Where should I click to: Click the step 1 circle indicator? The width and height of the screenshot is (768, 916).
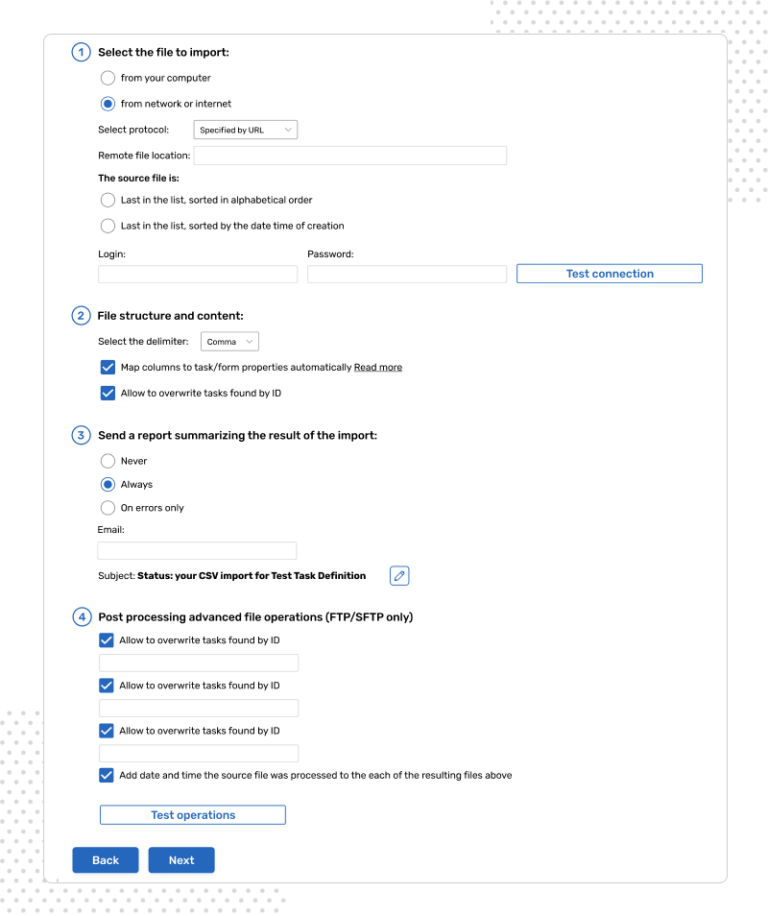point(81,51)
